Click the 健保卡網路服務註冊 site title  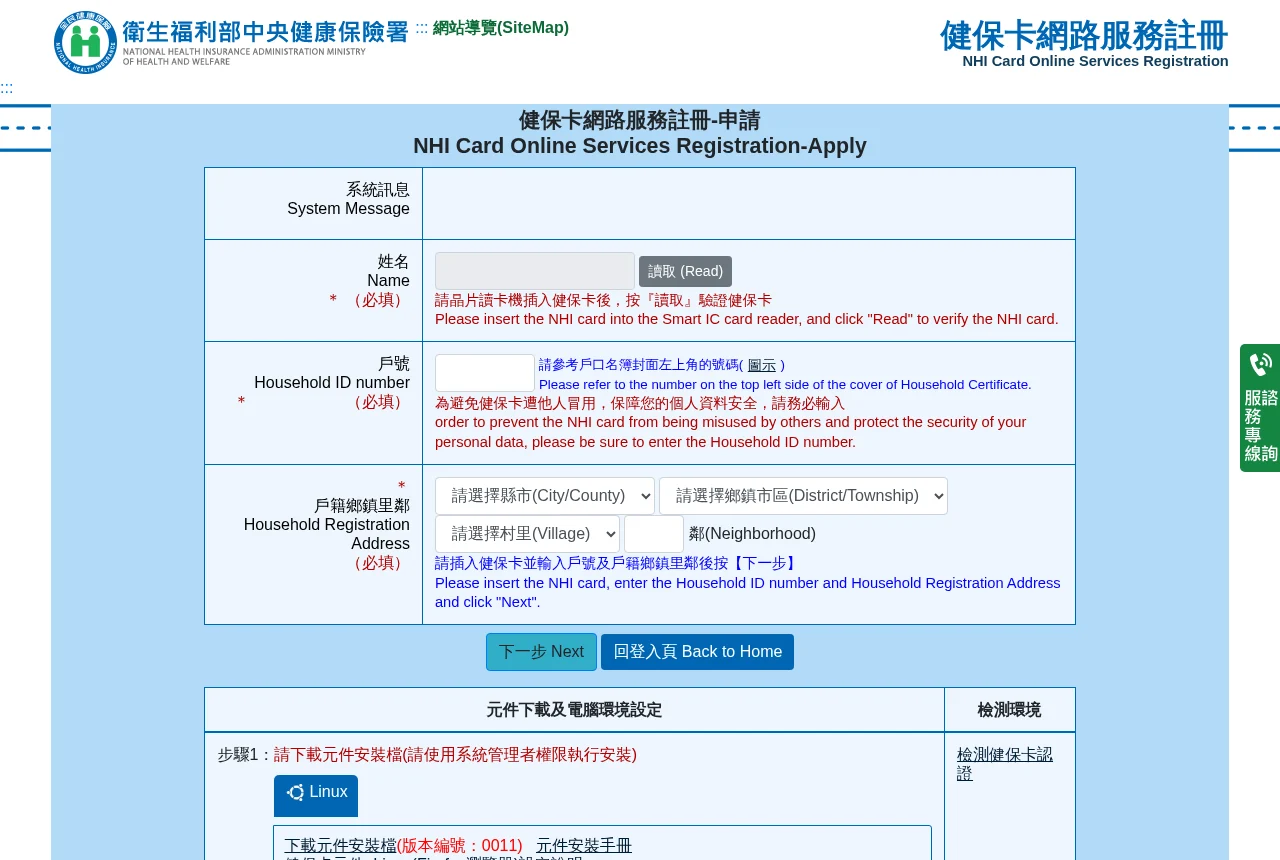[1084, 36]
